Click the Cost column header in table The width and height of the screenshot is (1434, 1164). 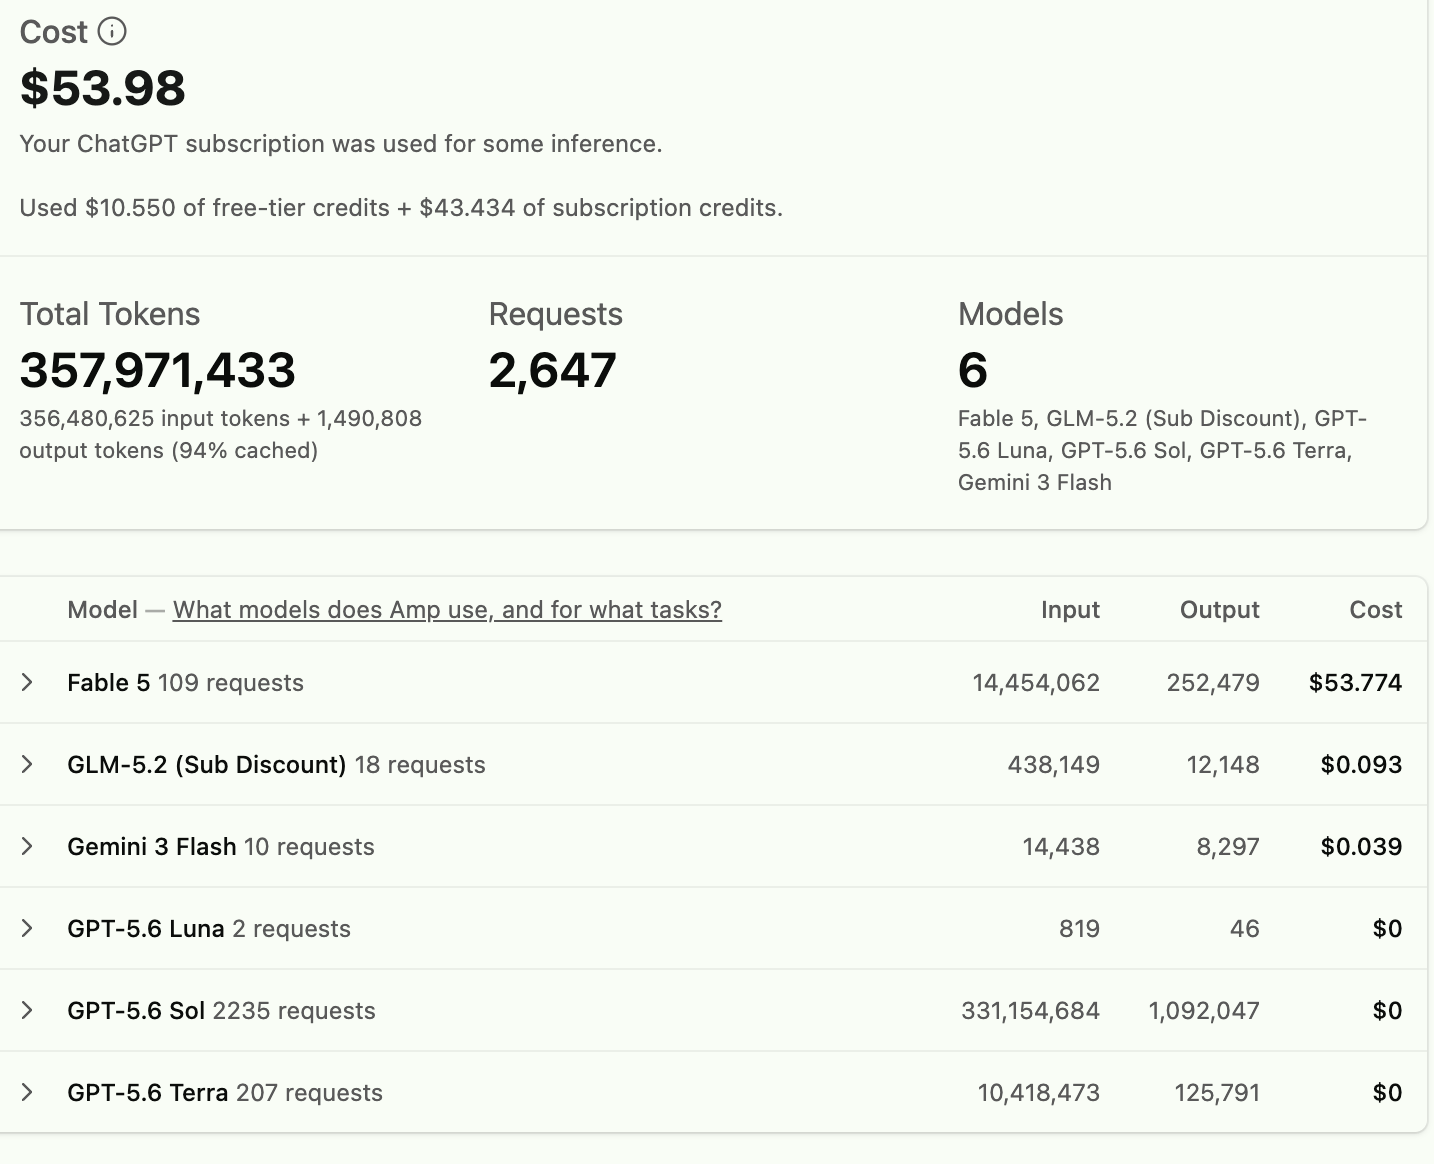[x=1376, y=610]
